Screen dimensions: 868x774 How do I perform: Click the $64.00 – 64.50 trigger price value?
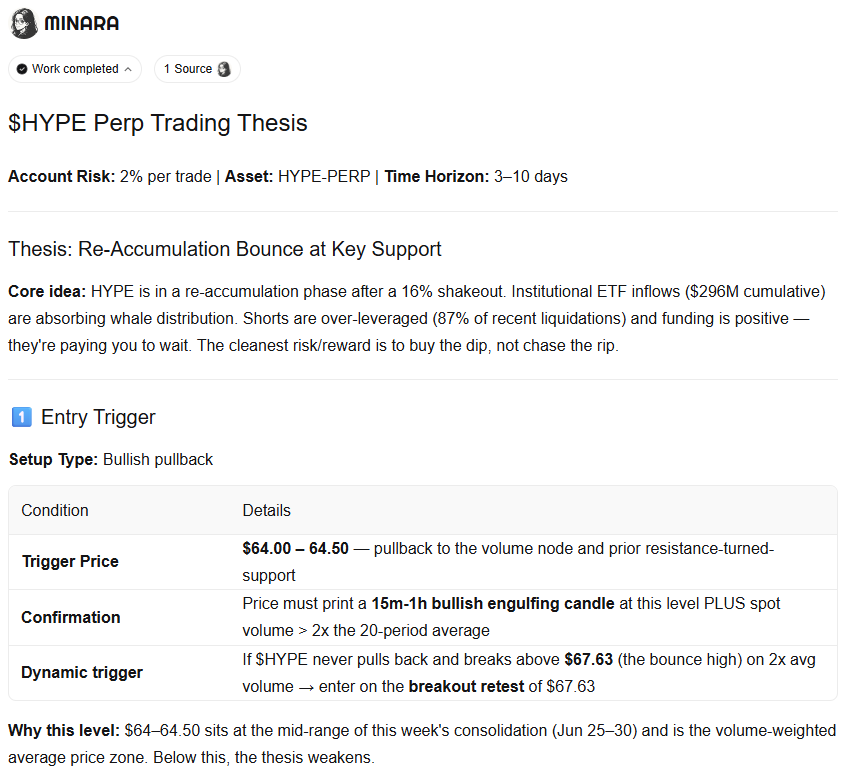click(296, 549)
